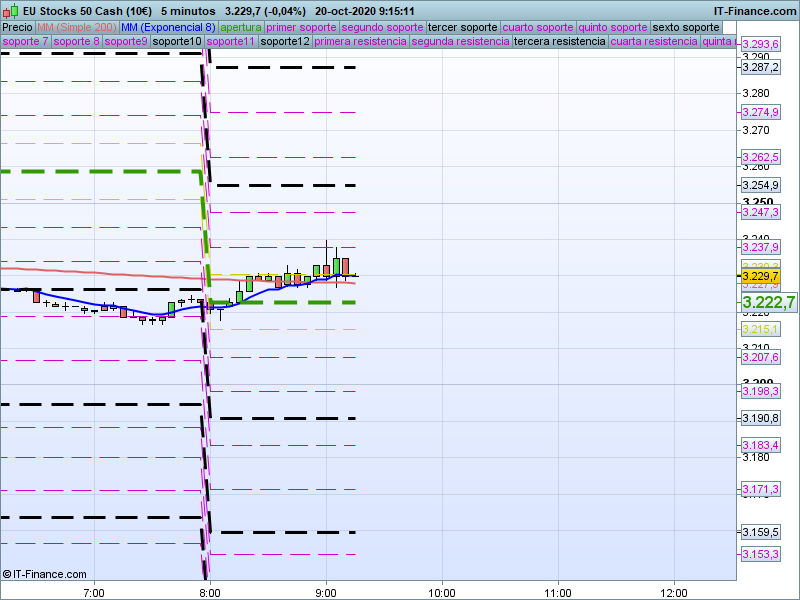This screenshot has height=600, width=800.
Task: Select the MM (Simple 200) indicator label
Action: 77,28
